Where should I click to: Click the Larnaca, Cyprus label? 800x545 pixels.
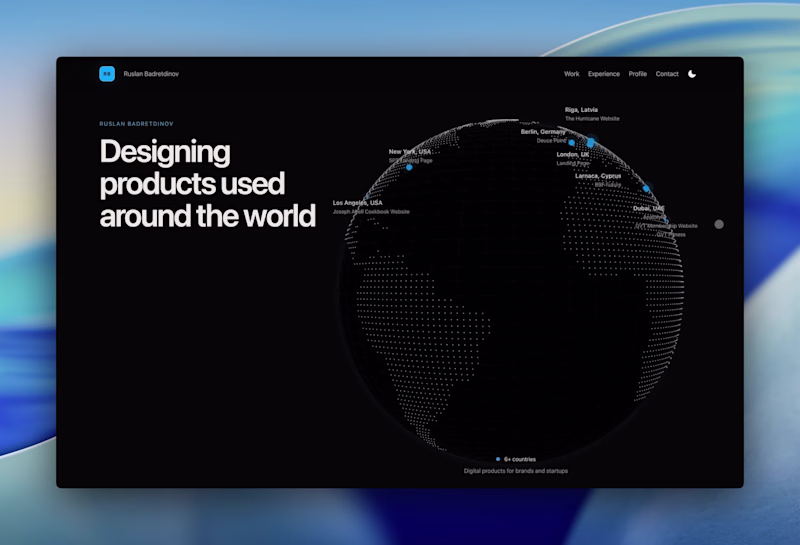tap(598, 176)
